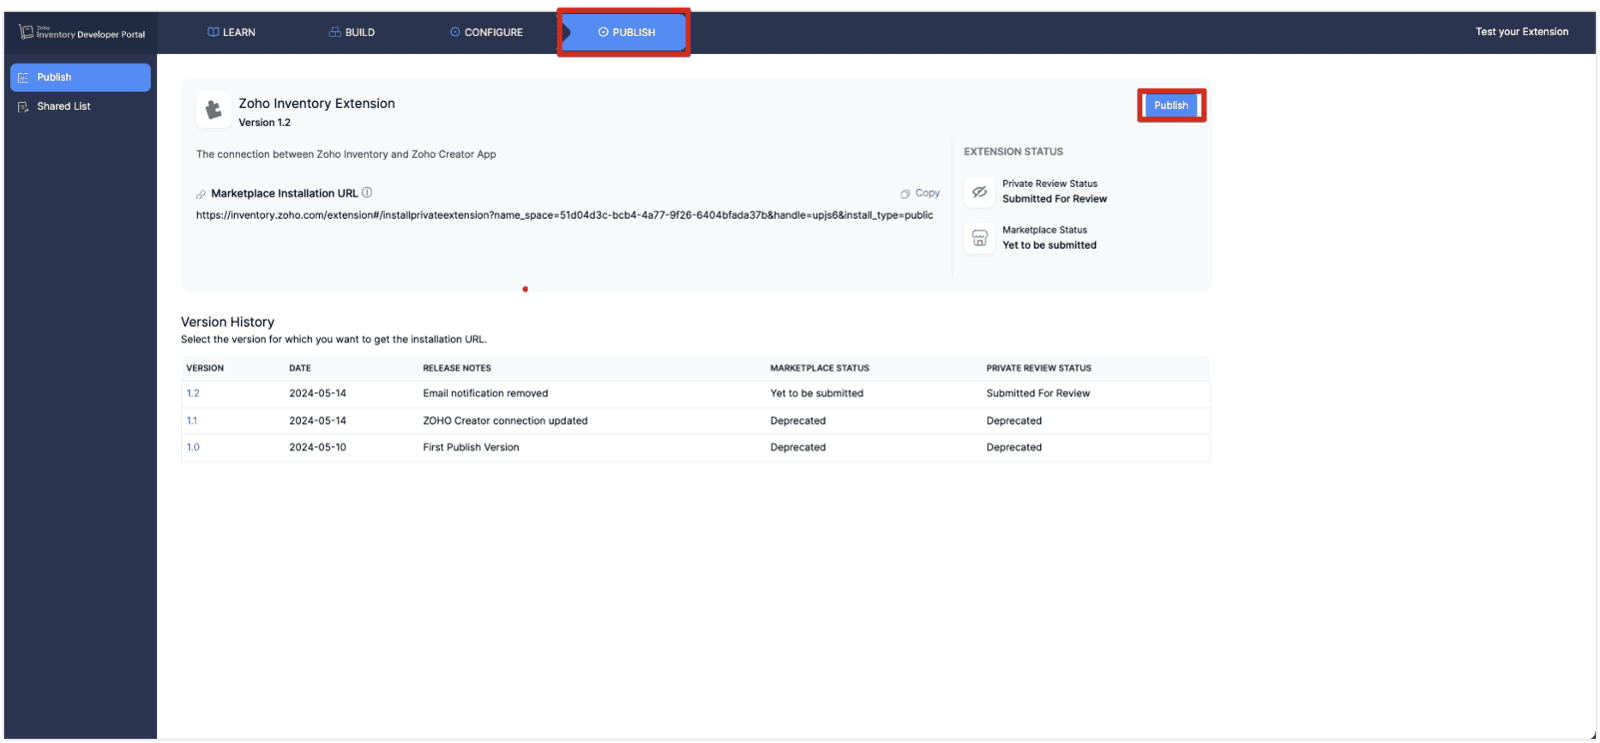
Task: Click the DATE column header
Action: [300, 368]
